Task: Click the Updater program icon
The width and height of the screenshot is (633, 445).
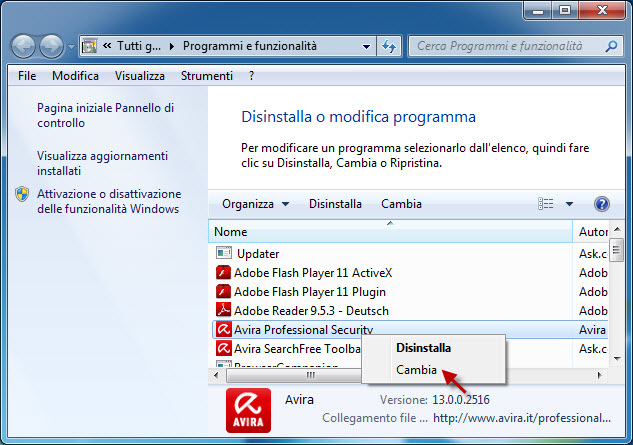Action: pos(224,253)
